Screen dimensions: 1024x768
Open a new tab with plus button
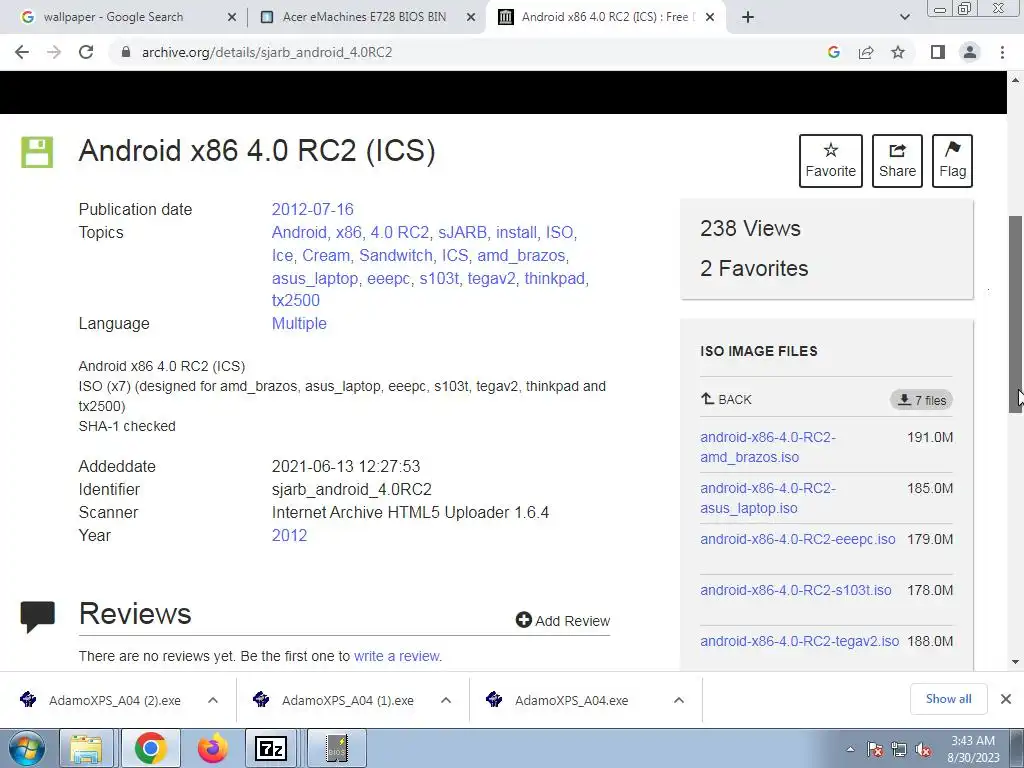748,17
